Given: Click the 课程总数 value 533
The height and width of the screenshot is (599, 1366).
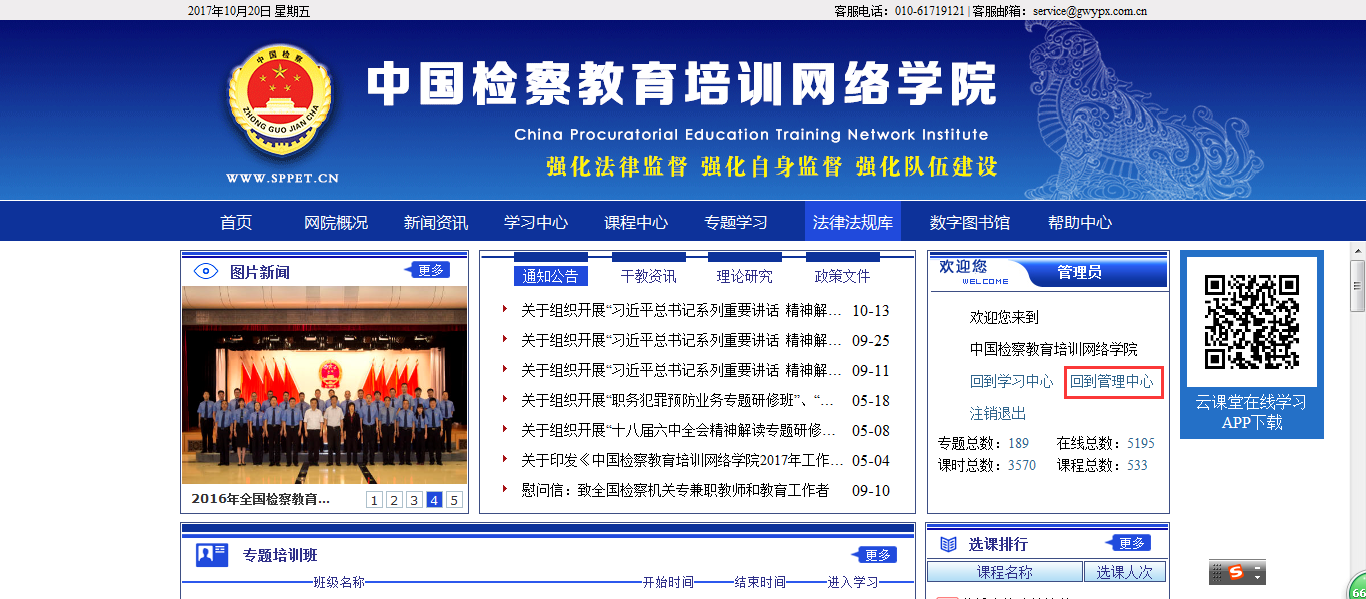Looking at the screenshot, I should (x=1137, y=465).
